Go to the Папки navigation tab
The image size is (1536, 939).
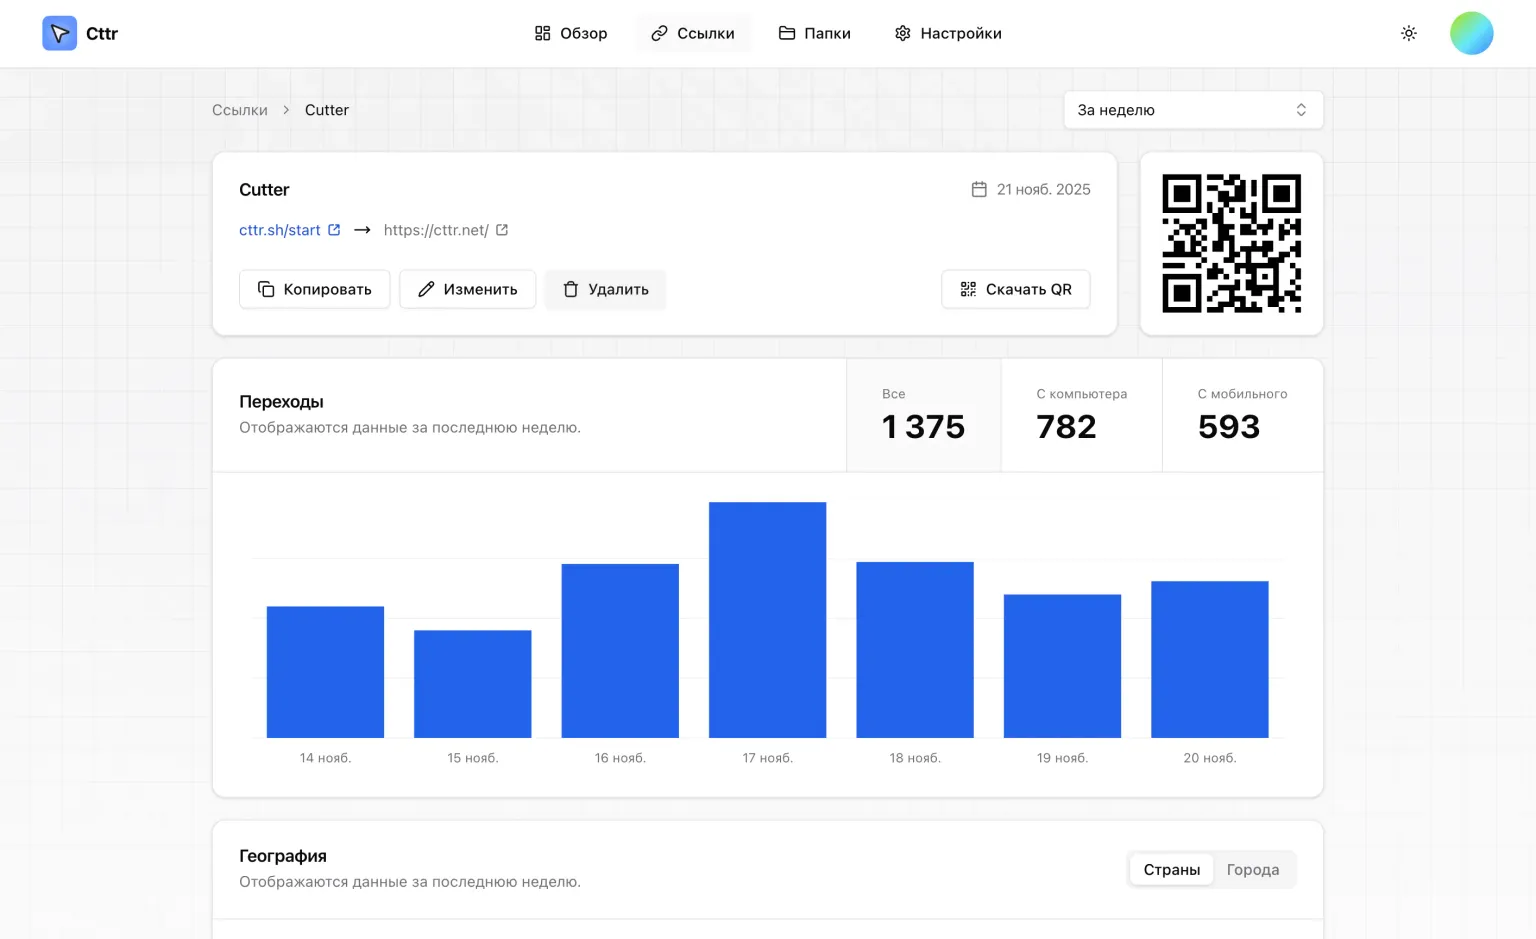point(814,33)
